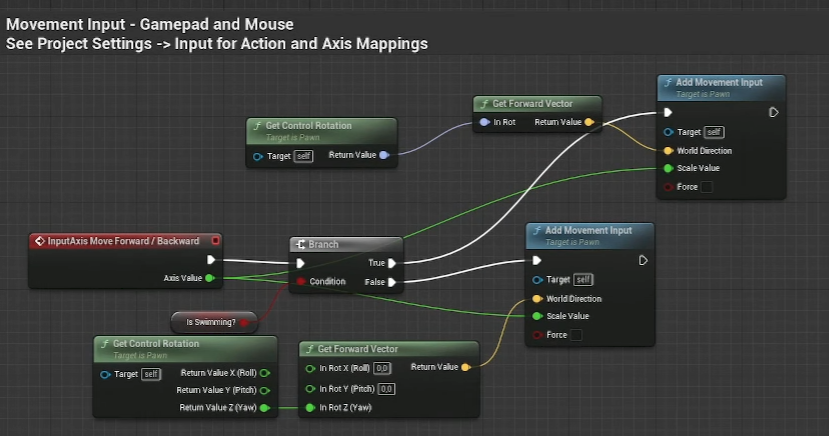Click the Is Swimming? red output pin
Image resolution: width=829 pixels, height=436 pixels.
(244, 322)
